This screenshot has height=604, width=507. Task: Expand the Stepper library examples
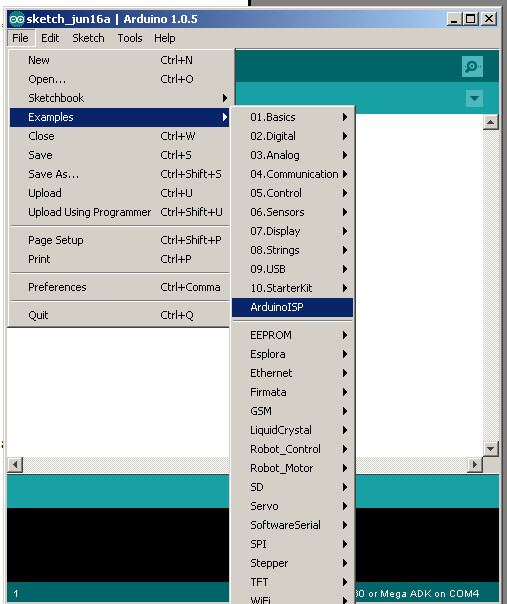pos(292,563)
